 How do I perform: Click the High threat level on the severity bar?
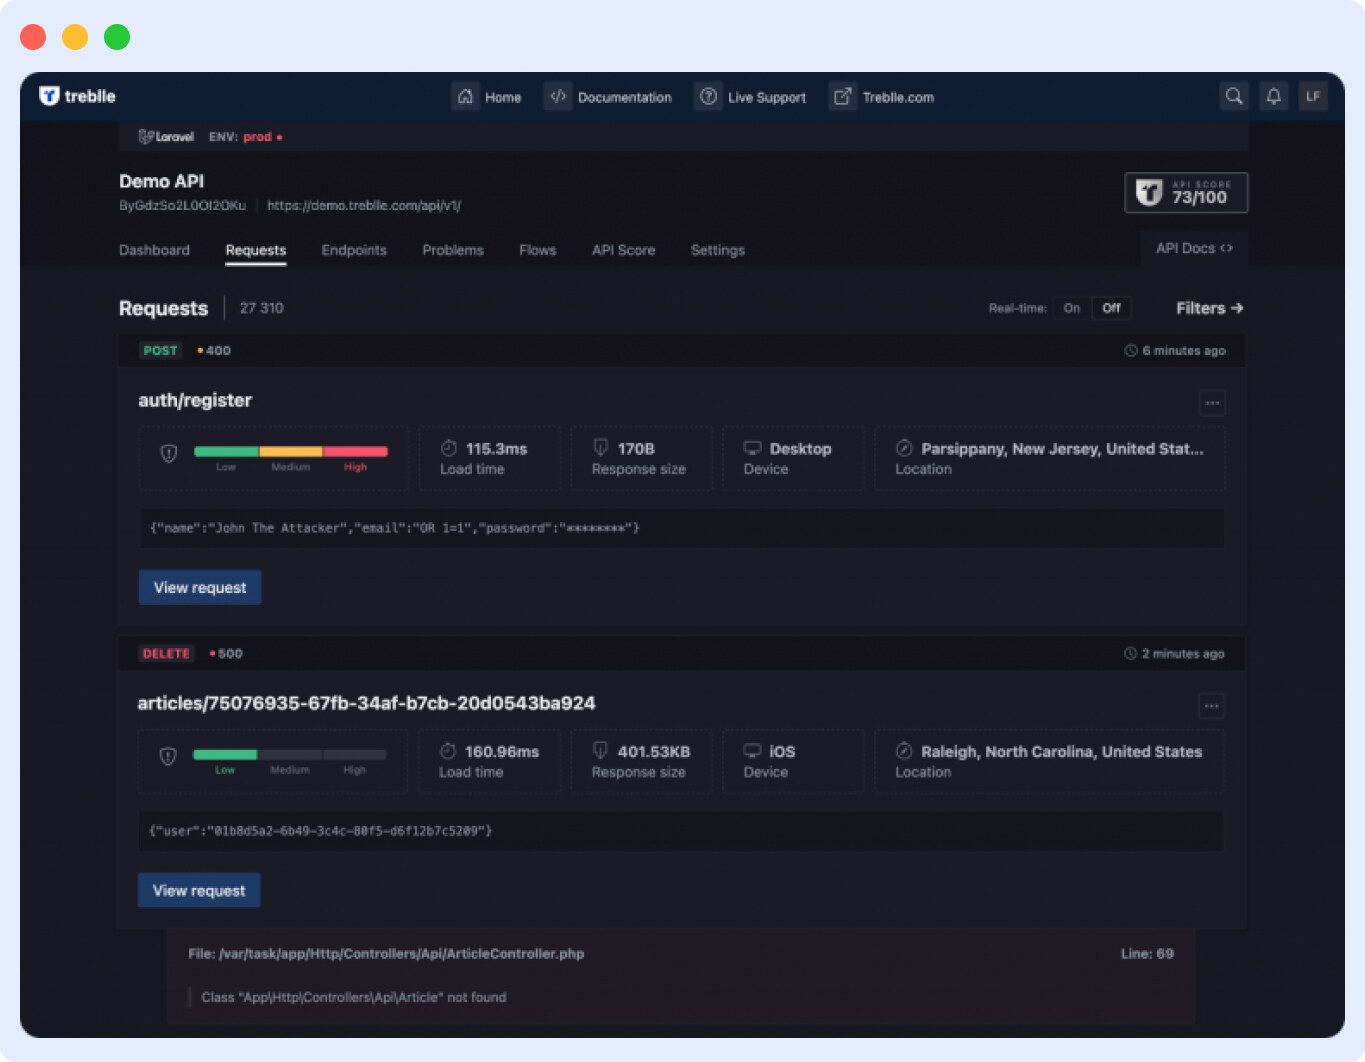click(356, 458)
